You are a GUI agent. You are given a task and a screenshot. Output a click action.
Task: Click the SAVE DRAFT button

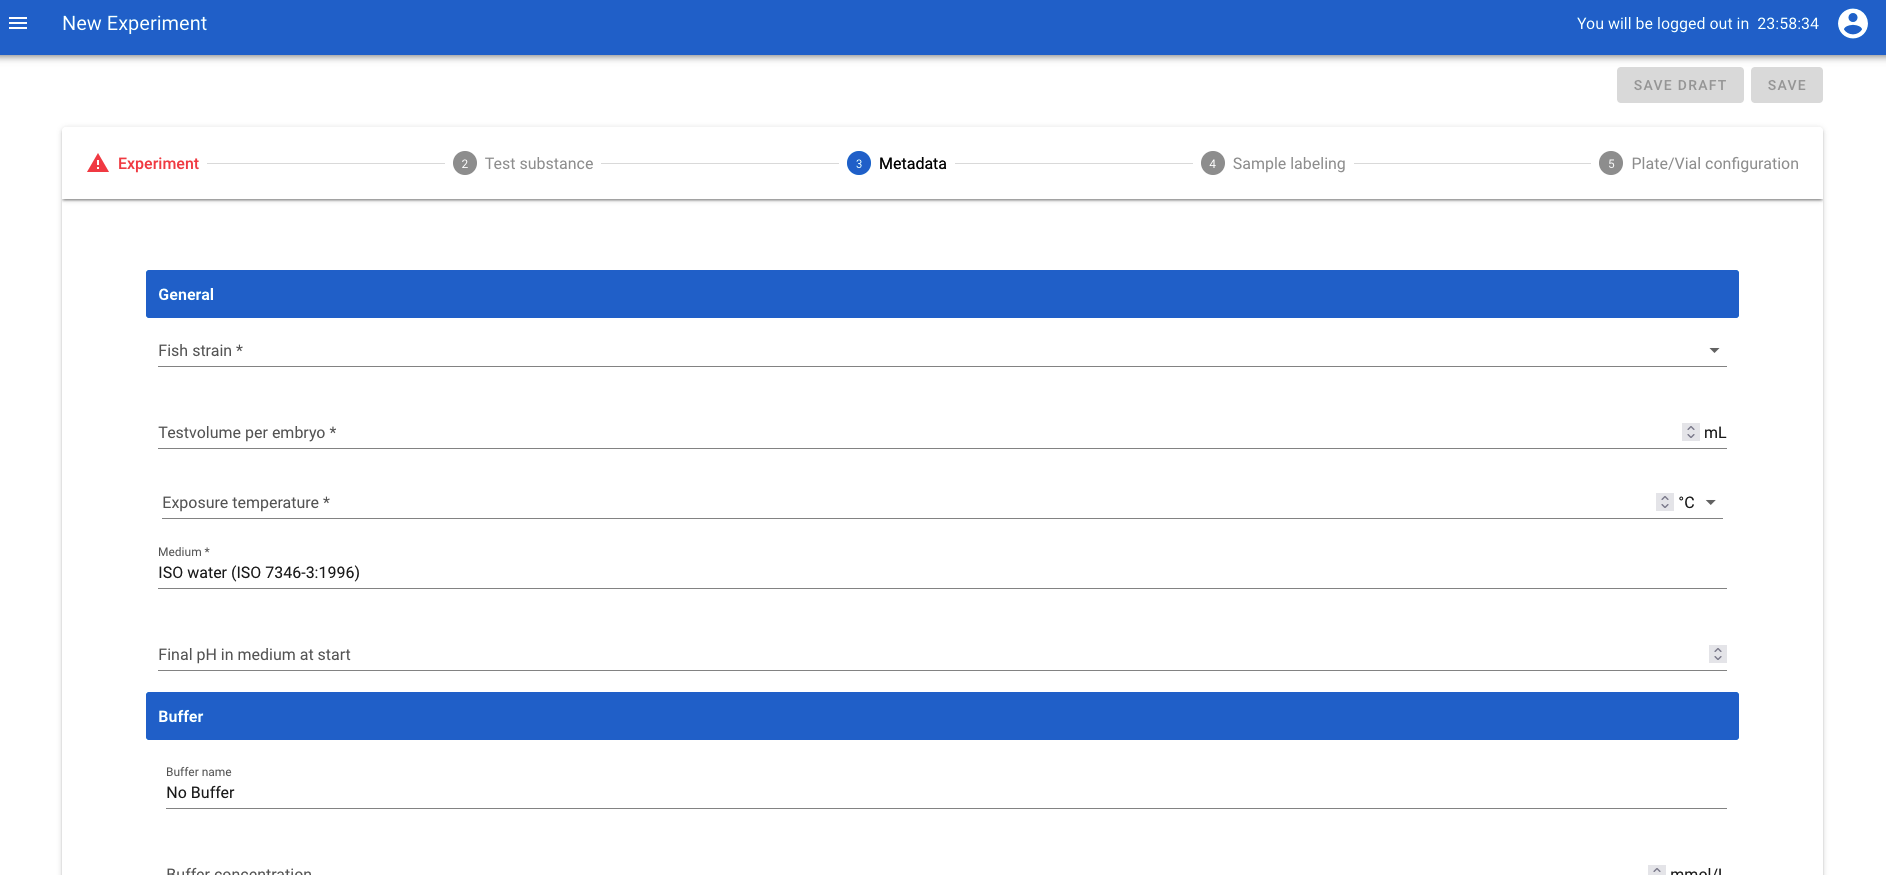(x=1679, y=85)
